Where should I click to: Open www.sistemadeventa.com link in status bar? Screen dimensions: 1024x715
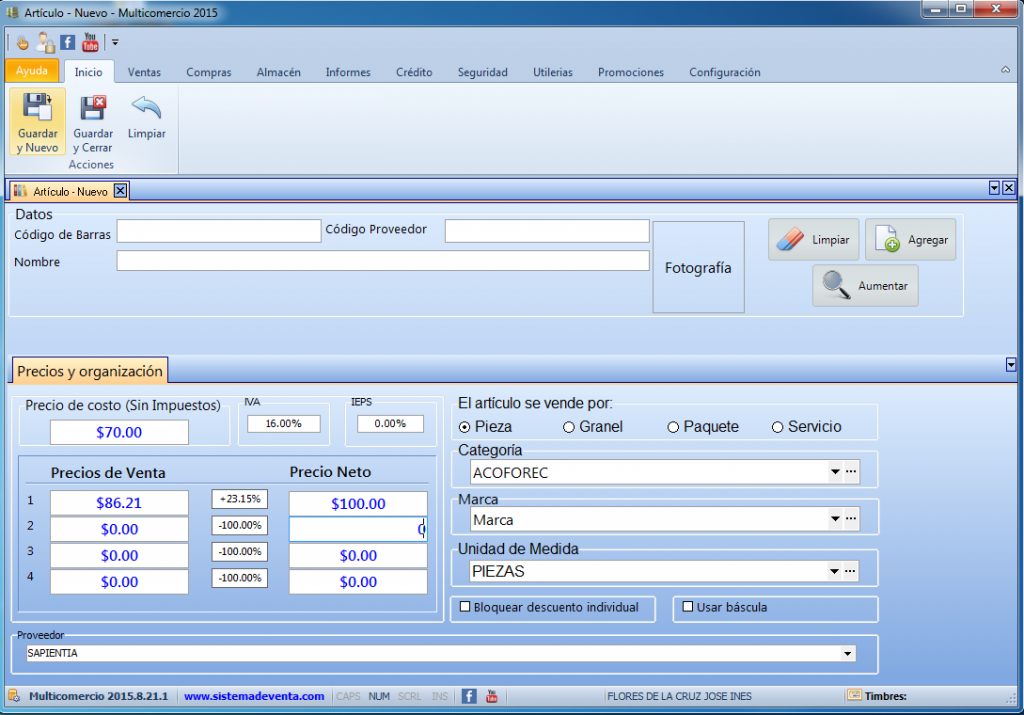click(x=254, y=696)
